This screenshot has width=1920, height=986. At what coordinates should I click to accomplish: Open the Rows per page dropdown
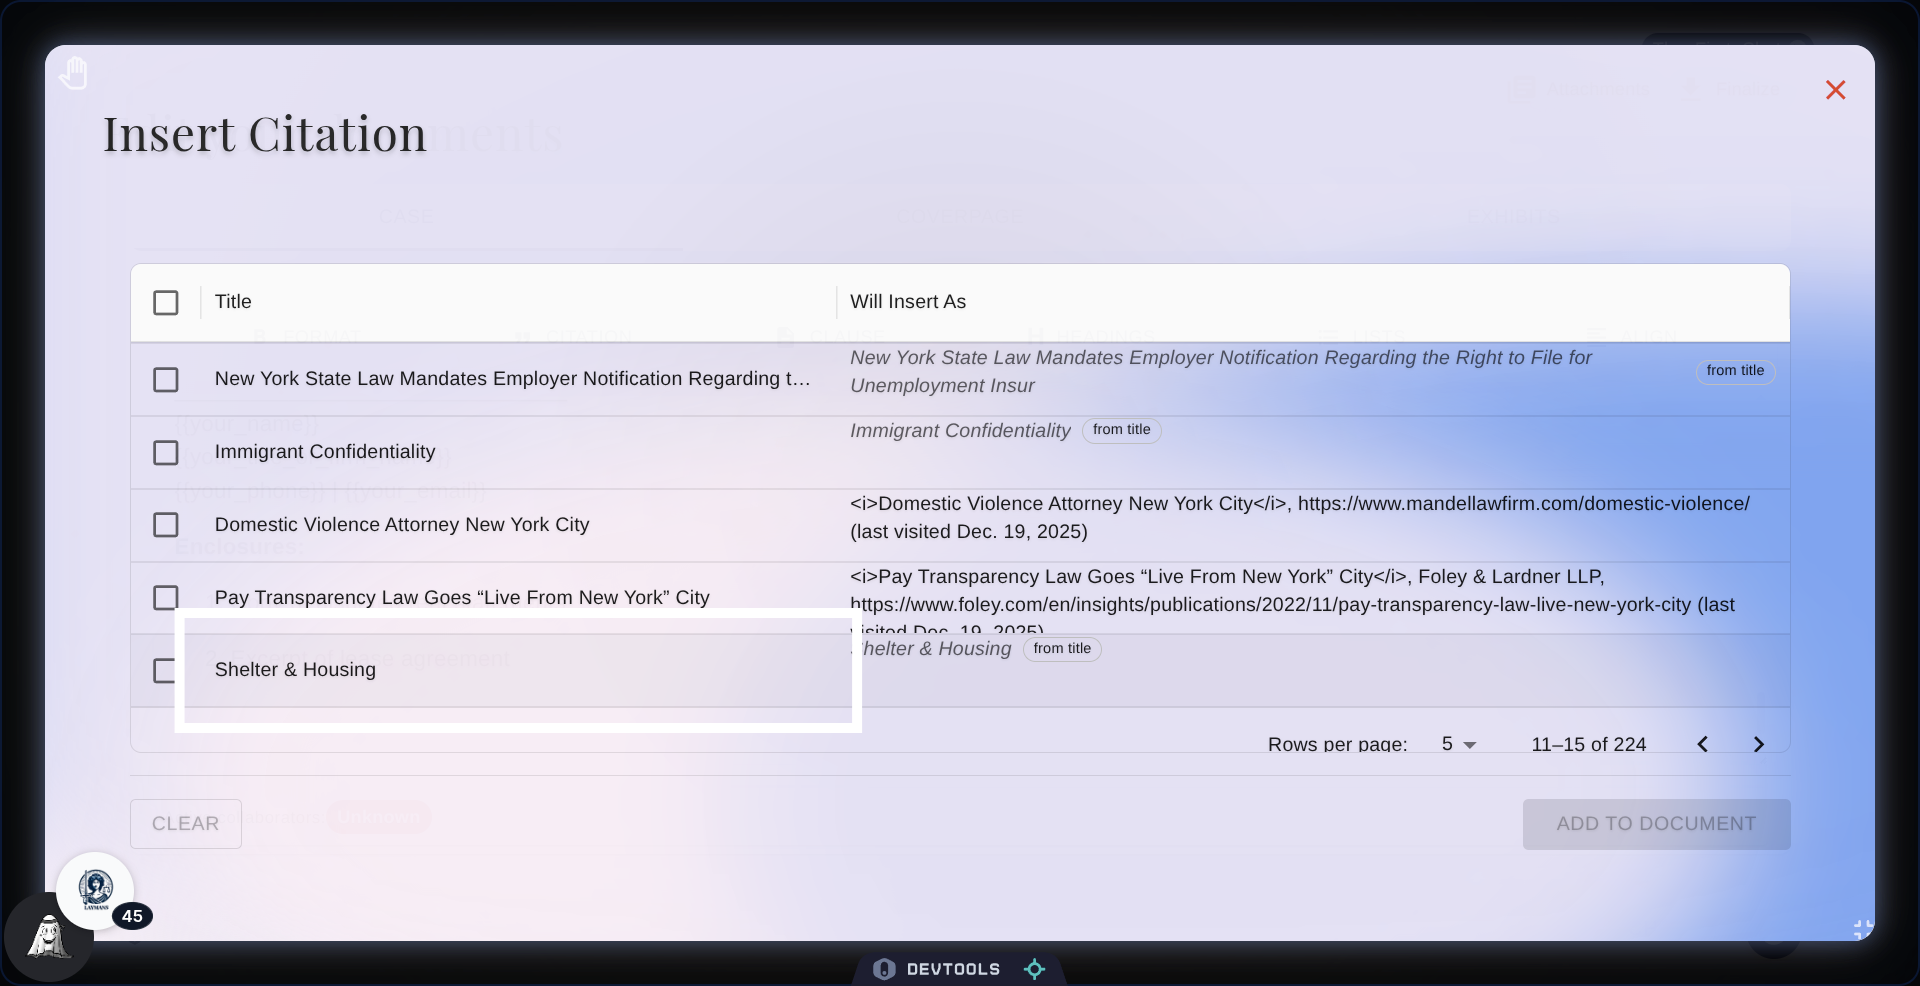[1459, 744]
